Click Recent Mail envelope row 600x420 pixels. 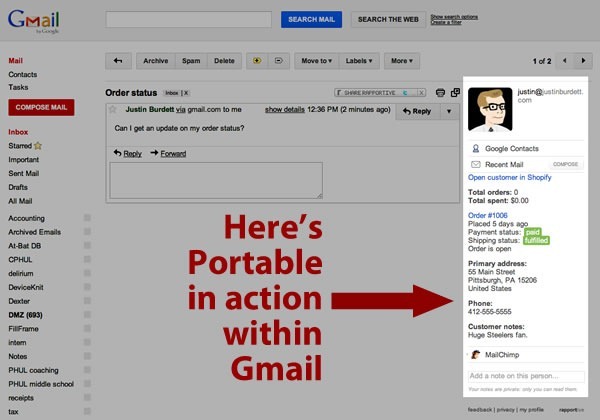504,164
